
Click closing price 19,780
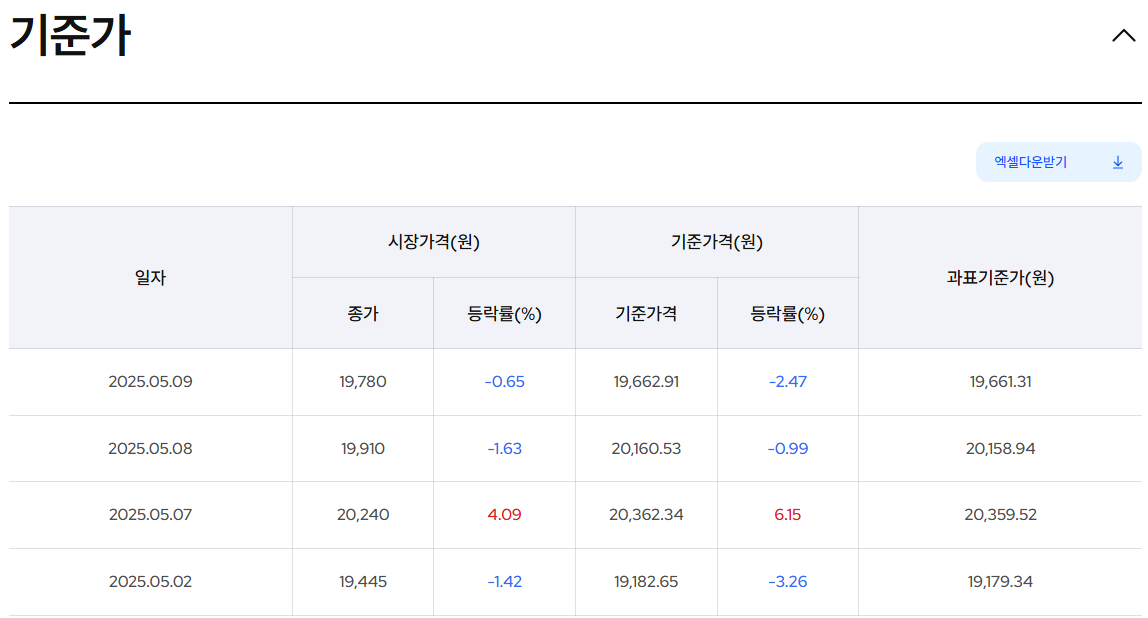tap(362, 381)
